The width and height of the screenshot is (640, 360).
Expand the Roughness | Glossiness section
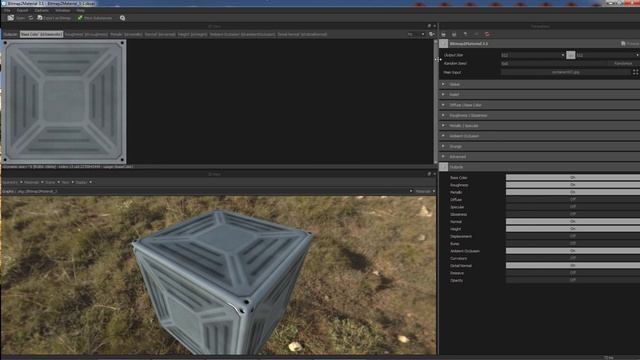pos(540,116)
